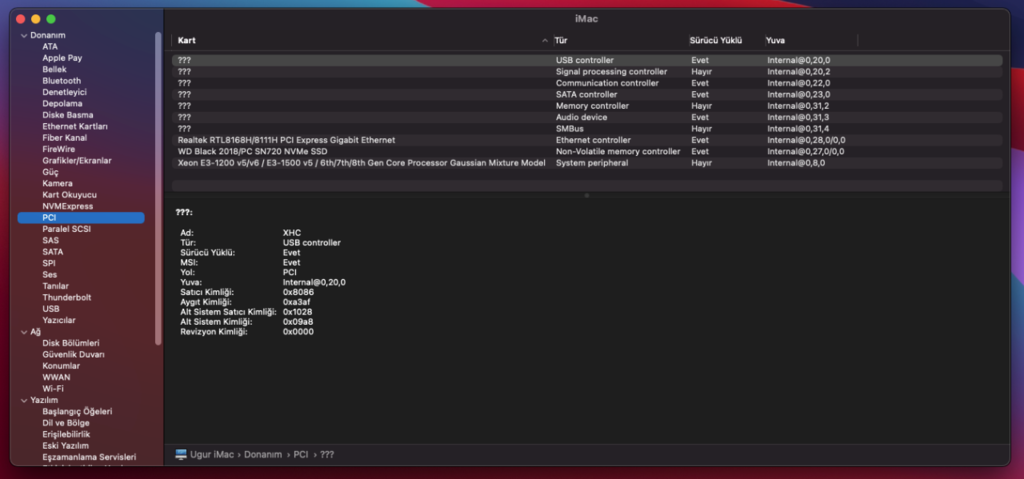The width and height of the screenshot is (1024, 479).
Task: Select USB in the hardware list
Action: (51, 309)
